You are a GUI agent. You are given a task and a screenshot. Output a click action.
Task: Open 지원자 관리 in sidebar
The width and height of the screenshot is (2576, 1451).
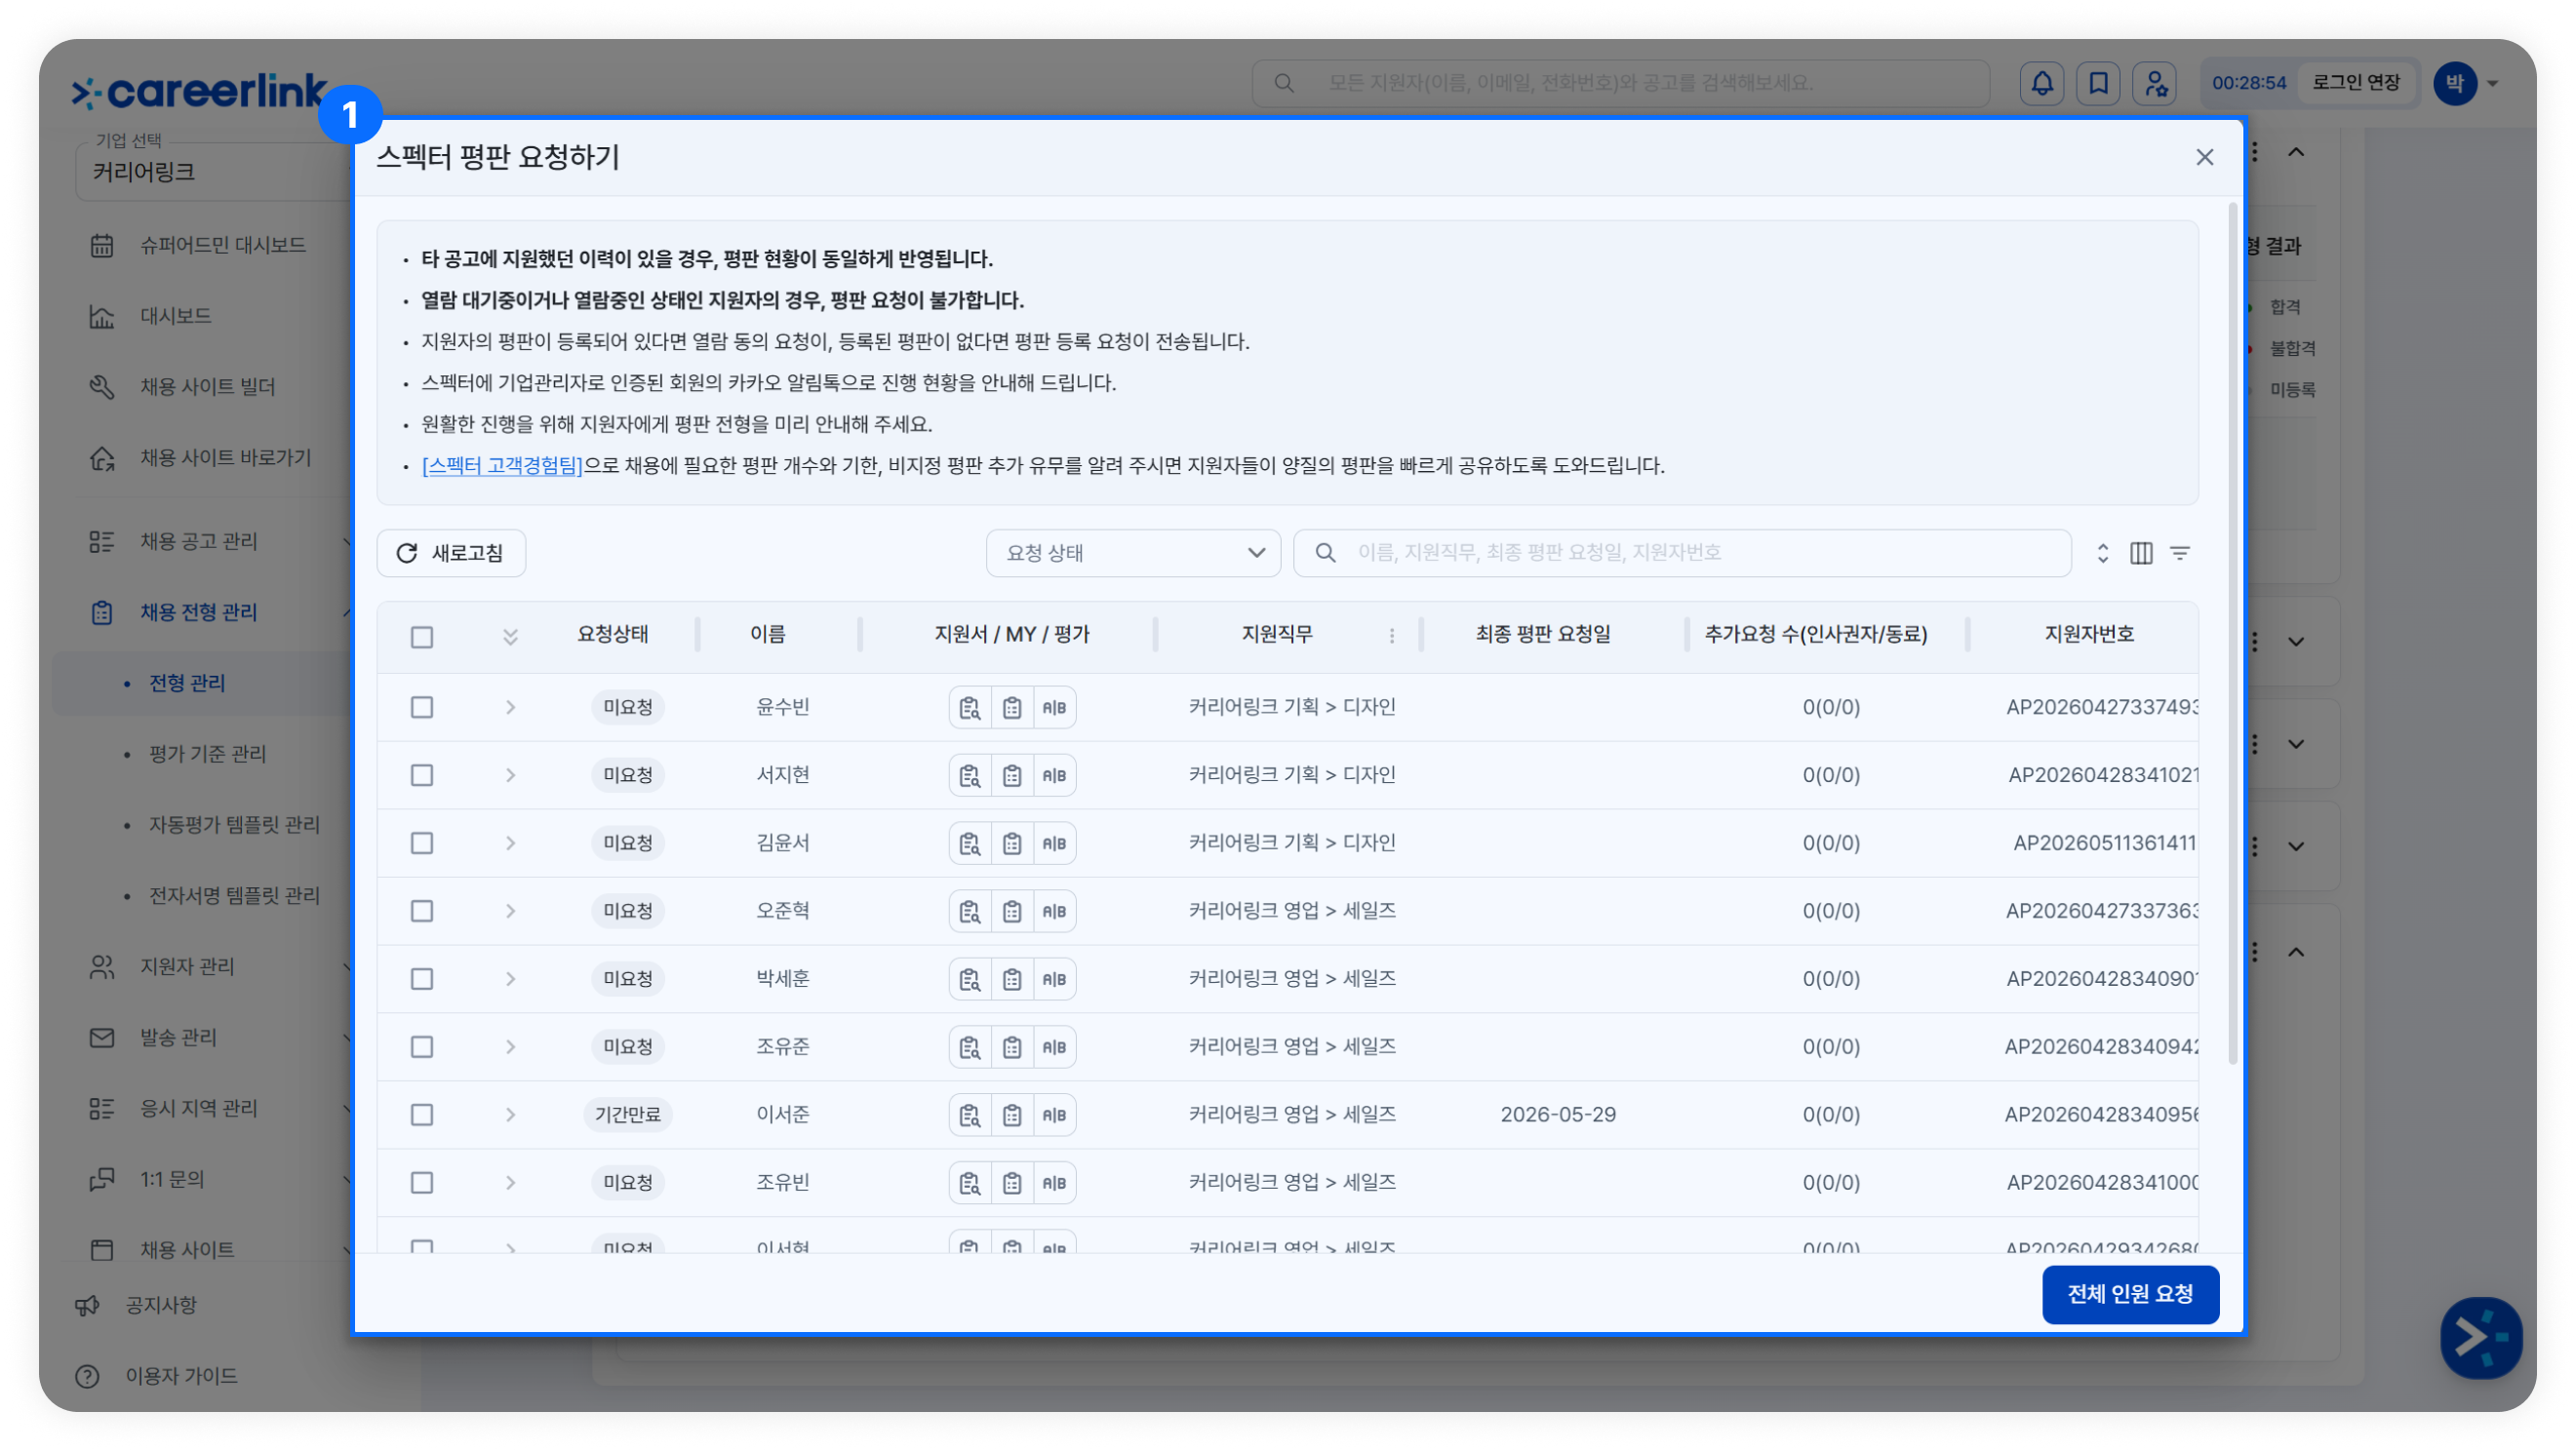tap(187, 968)
